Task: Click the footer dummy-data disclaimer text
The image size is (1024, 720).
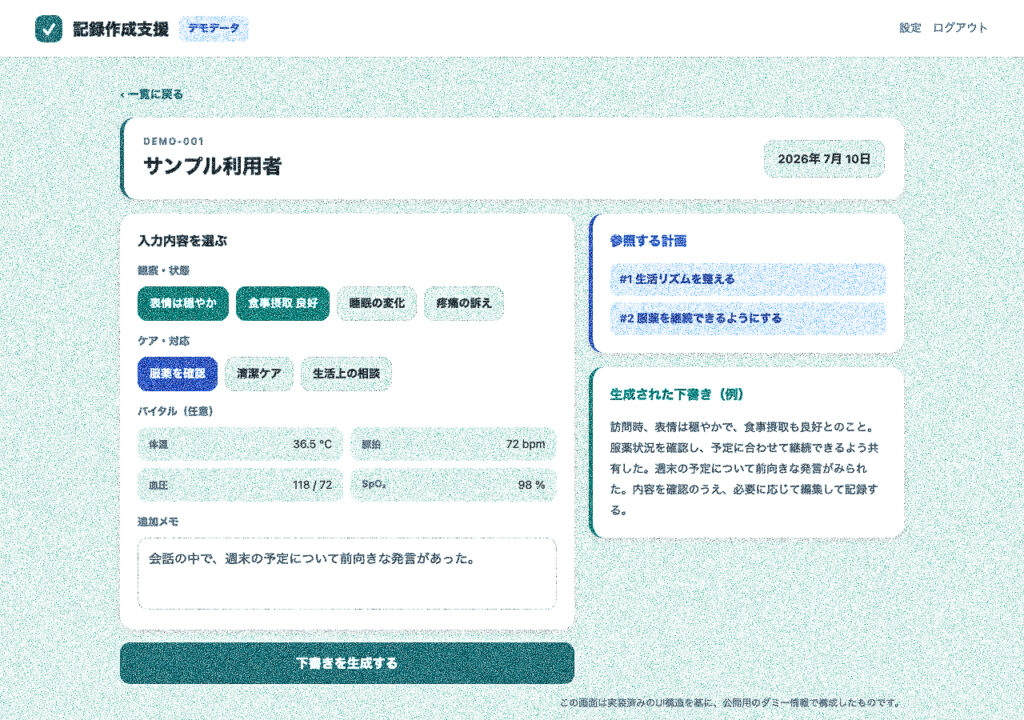Action: (731, 703)
